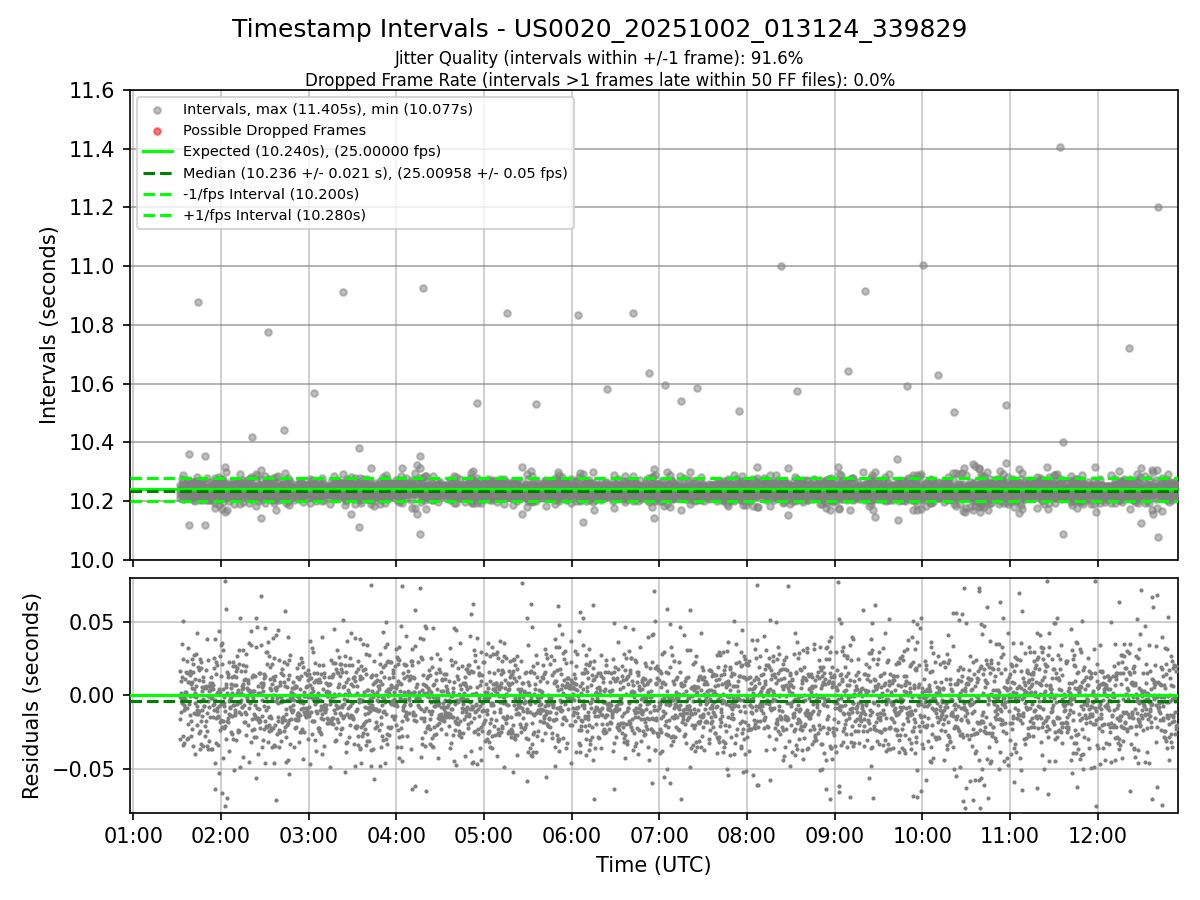Click the 10.88-second outlier point before 02:00
This screenshot has width=1200, height=900.
pos(198,302)
